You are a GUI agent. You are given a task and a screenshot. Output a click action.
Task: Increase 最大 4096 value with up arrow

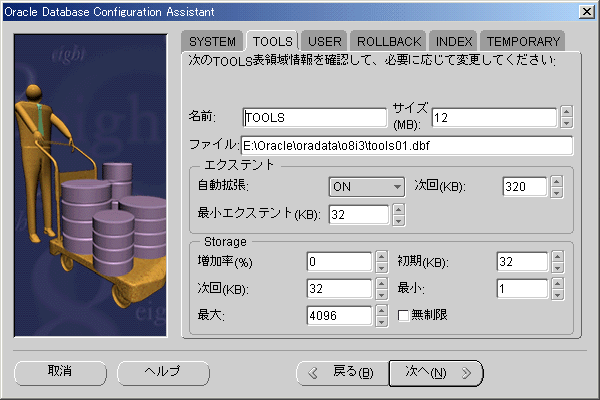(380, 311)
